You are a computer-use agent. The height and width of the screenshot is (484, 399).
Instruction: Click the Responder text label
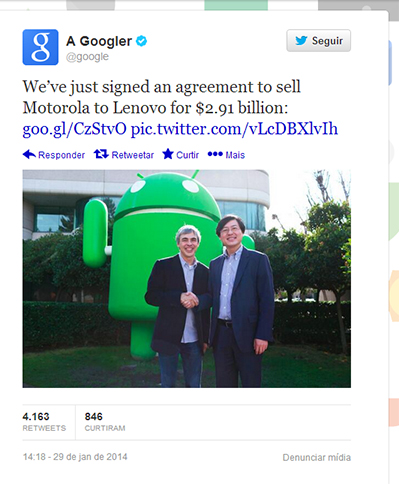pyautogui.click(x=61, y=155)
